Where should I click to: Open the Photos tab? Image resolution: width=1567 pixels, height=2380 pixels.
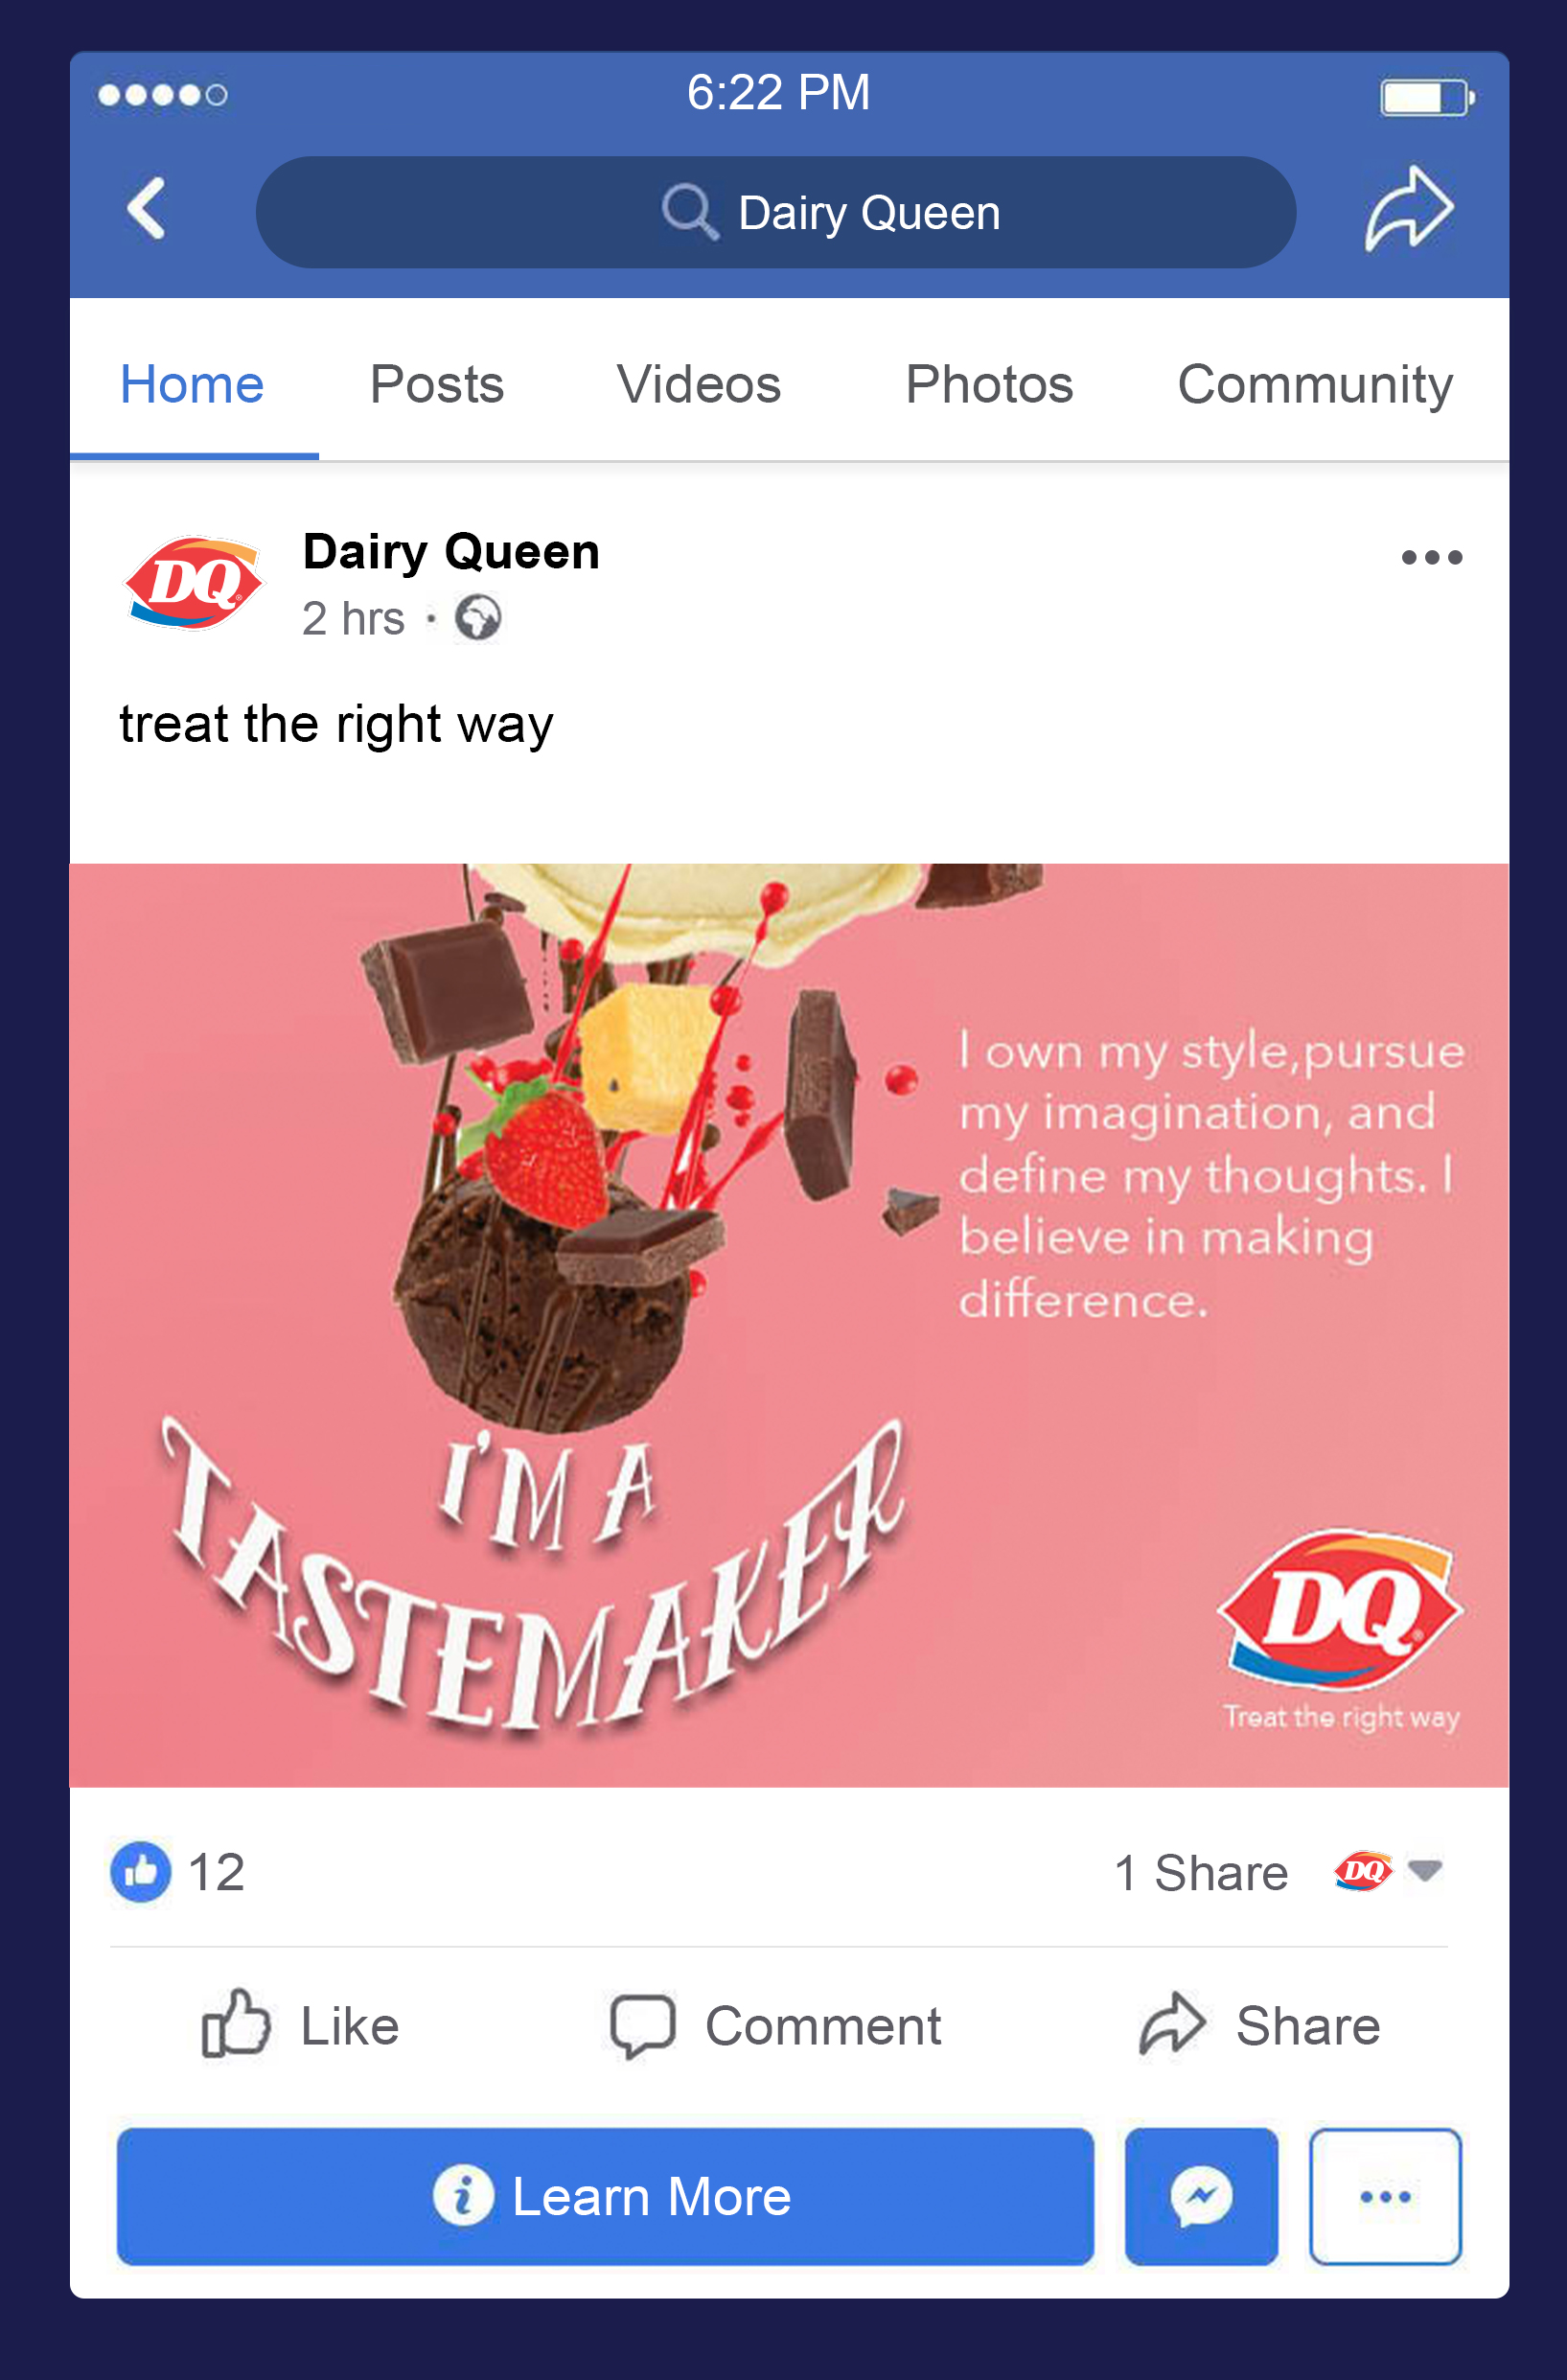[989, 384]
